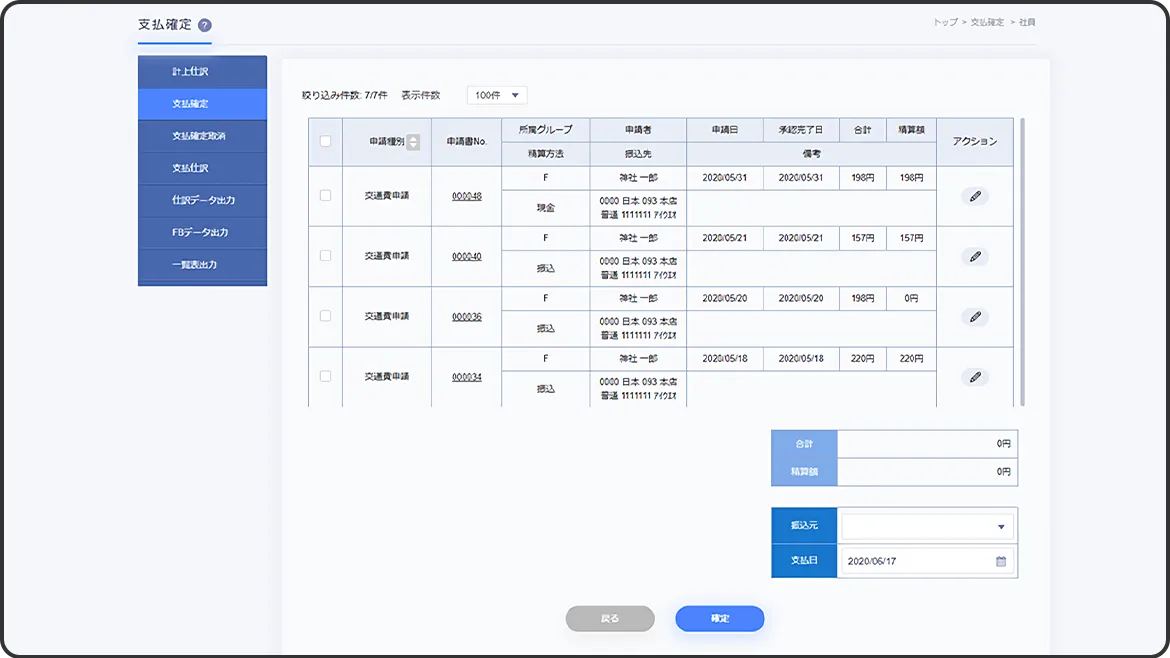
Task: Open application number 000040 link
Action: 466,257
